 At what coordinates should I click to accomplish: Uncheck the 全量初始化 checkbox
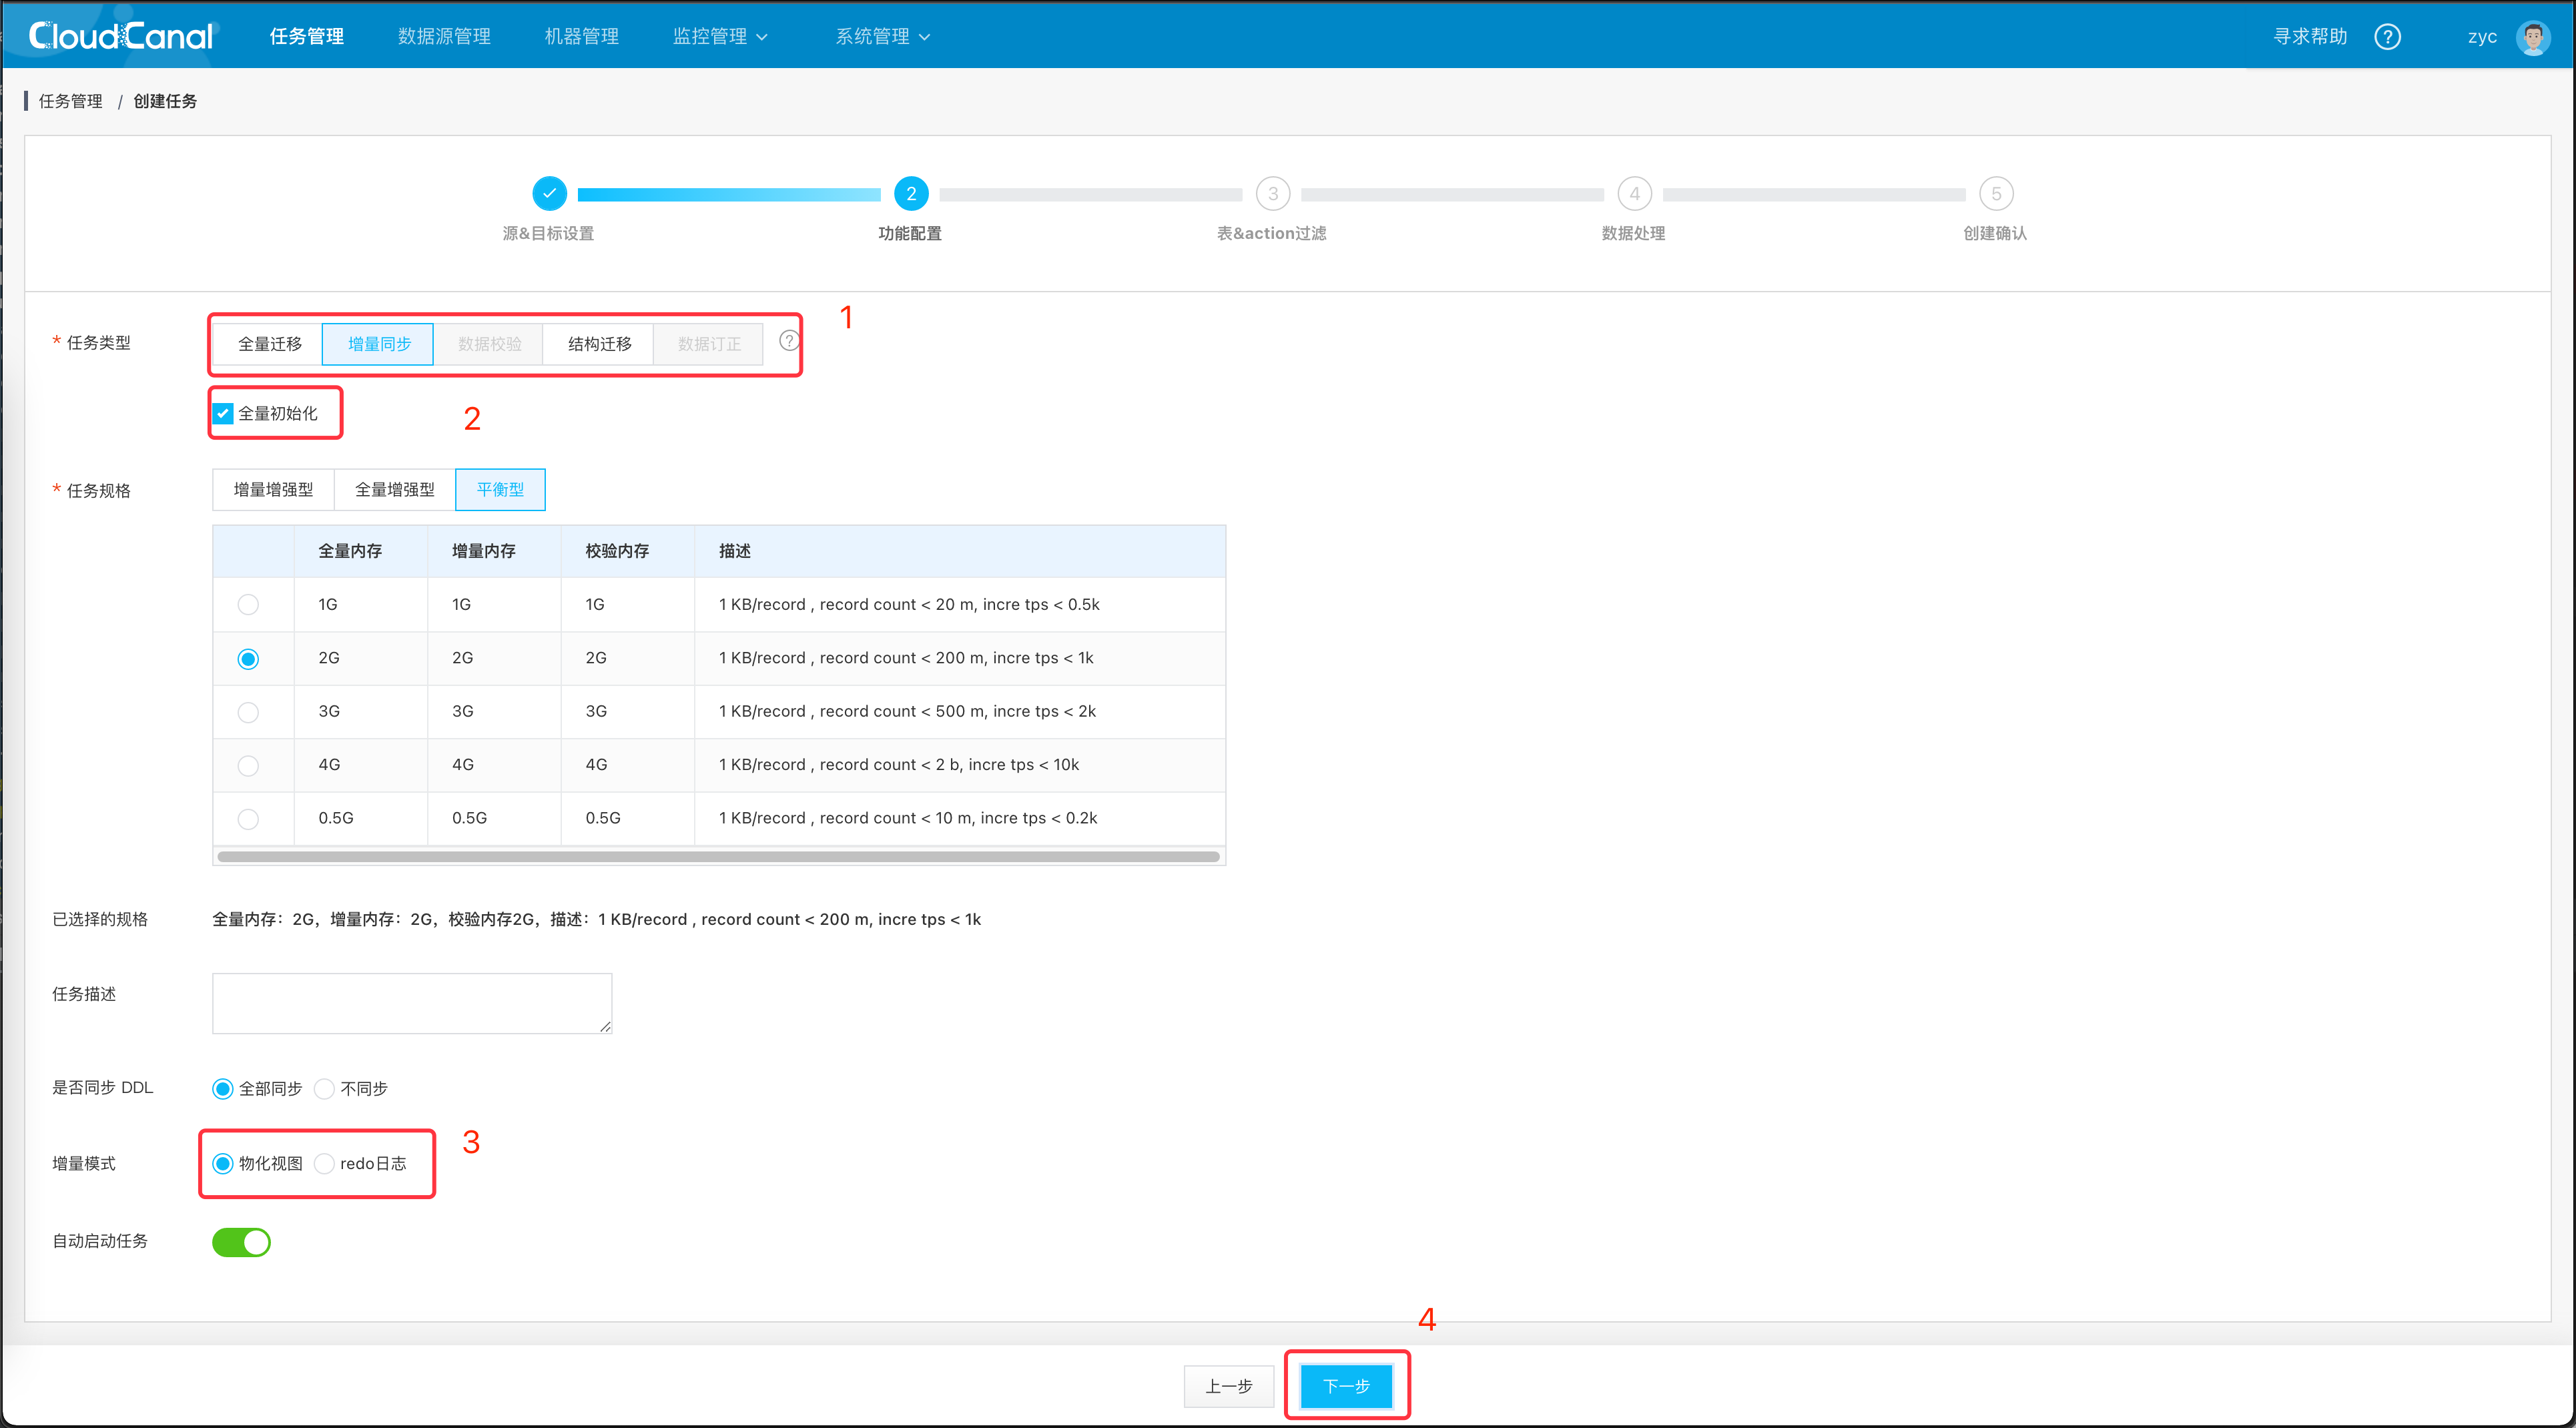(223, 413)
